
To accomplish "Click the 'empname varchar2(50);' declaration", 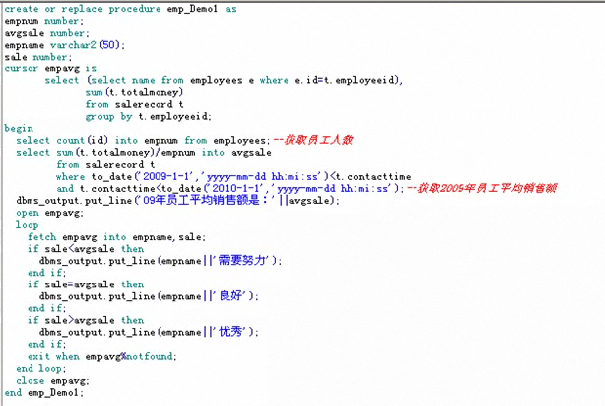I will 65,45.
